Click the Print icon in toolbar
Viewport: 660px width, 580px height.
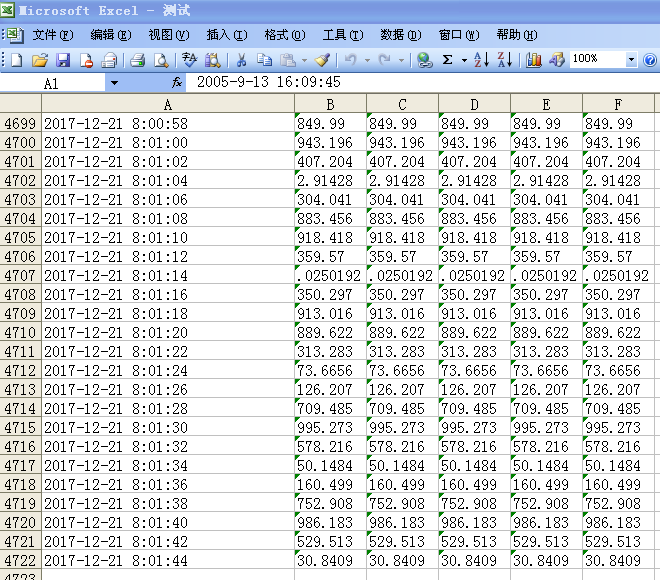point(138,60)
